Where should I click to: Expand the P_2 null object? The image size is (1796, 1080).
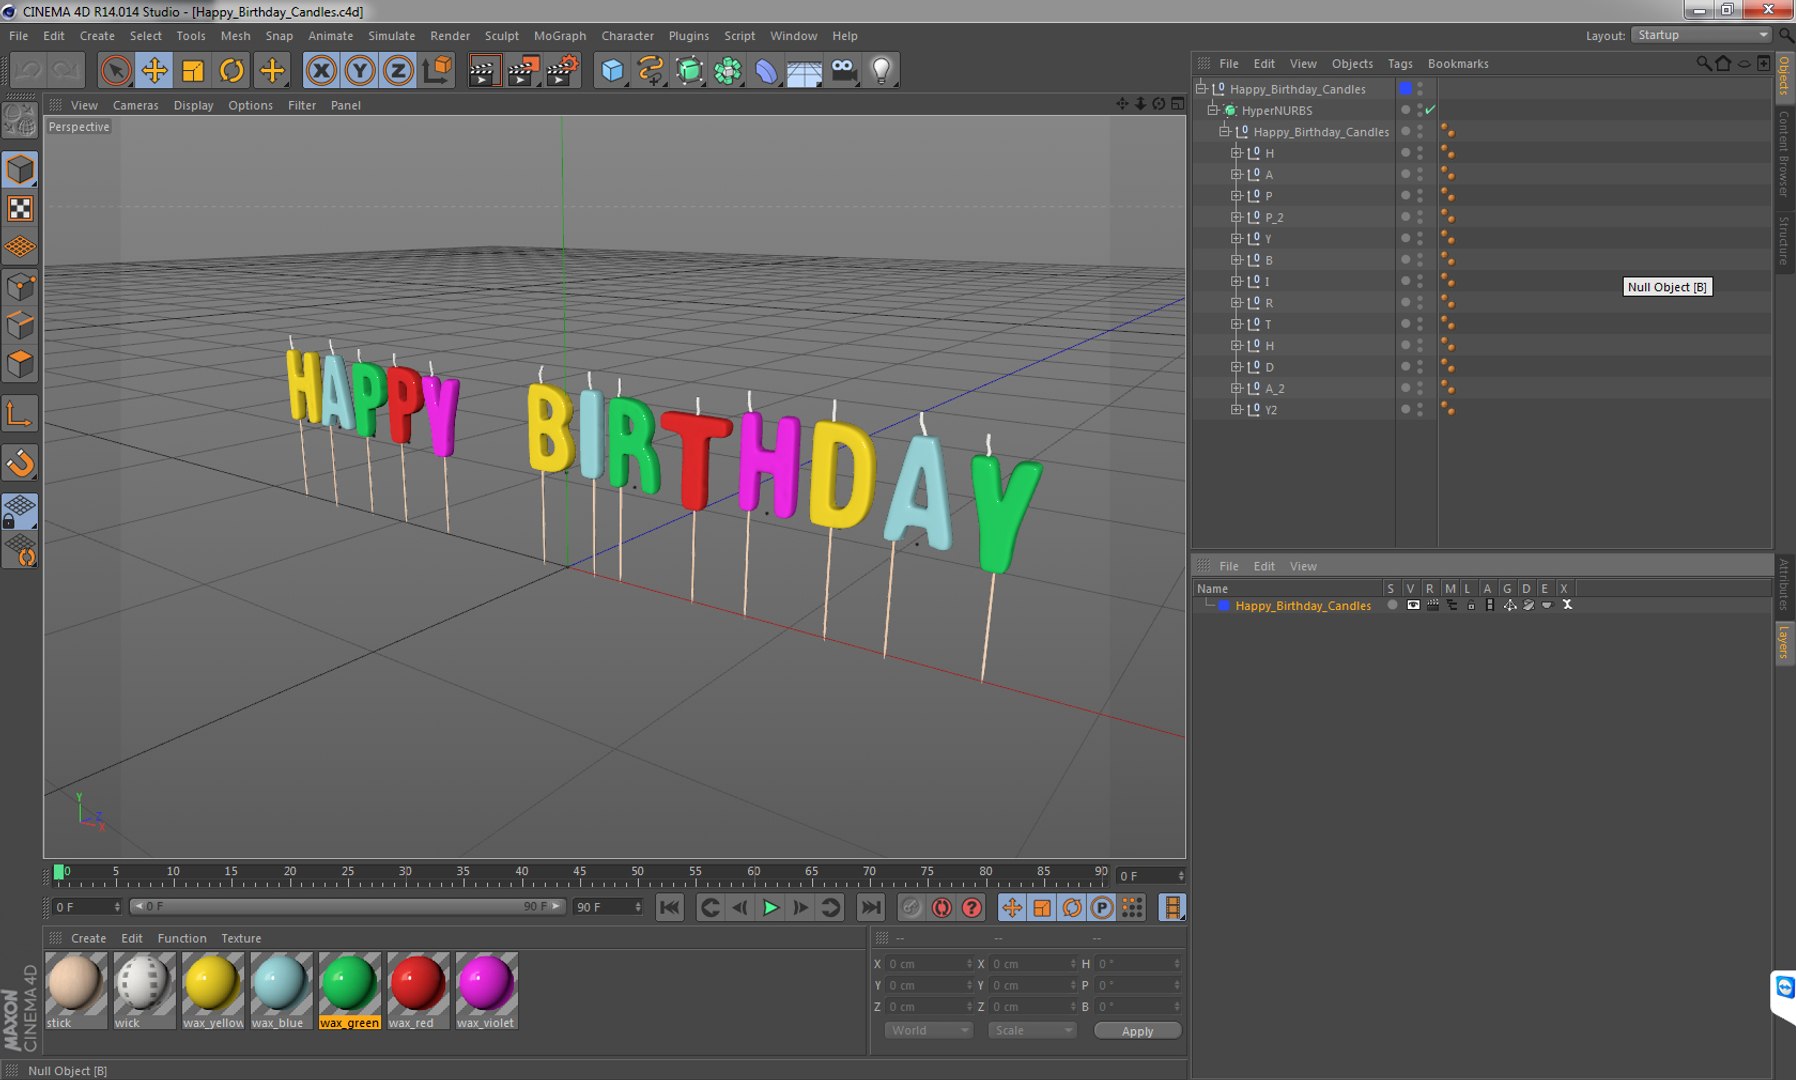click(x=1236, y=217)
